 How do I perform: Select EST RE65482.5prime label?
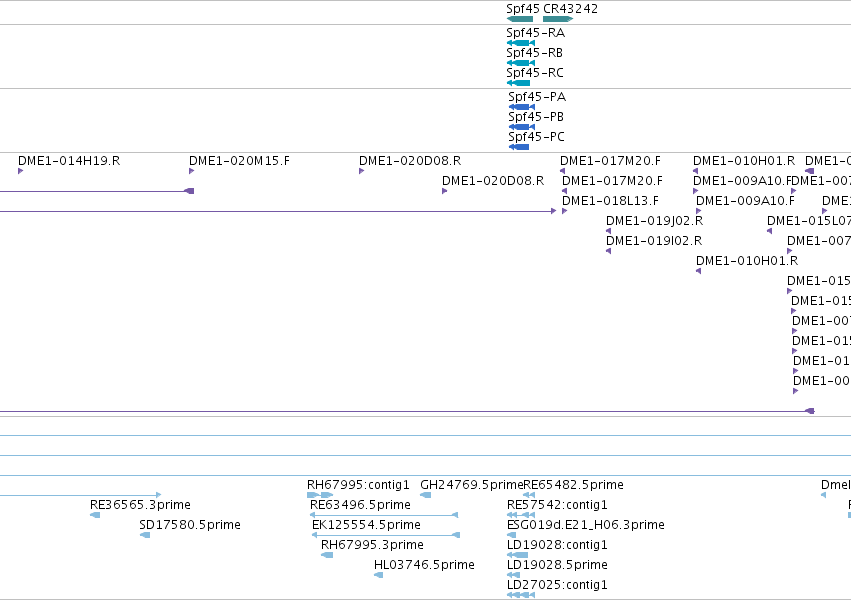[x=574, y=485]
